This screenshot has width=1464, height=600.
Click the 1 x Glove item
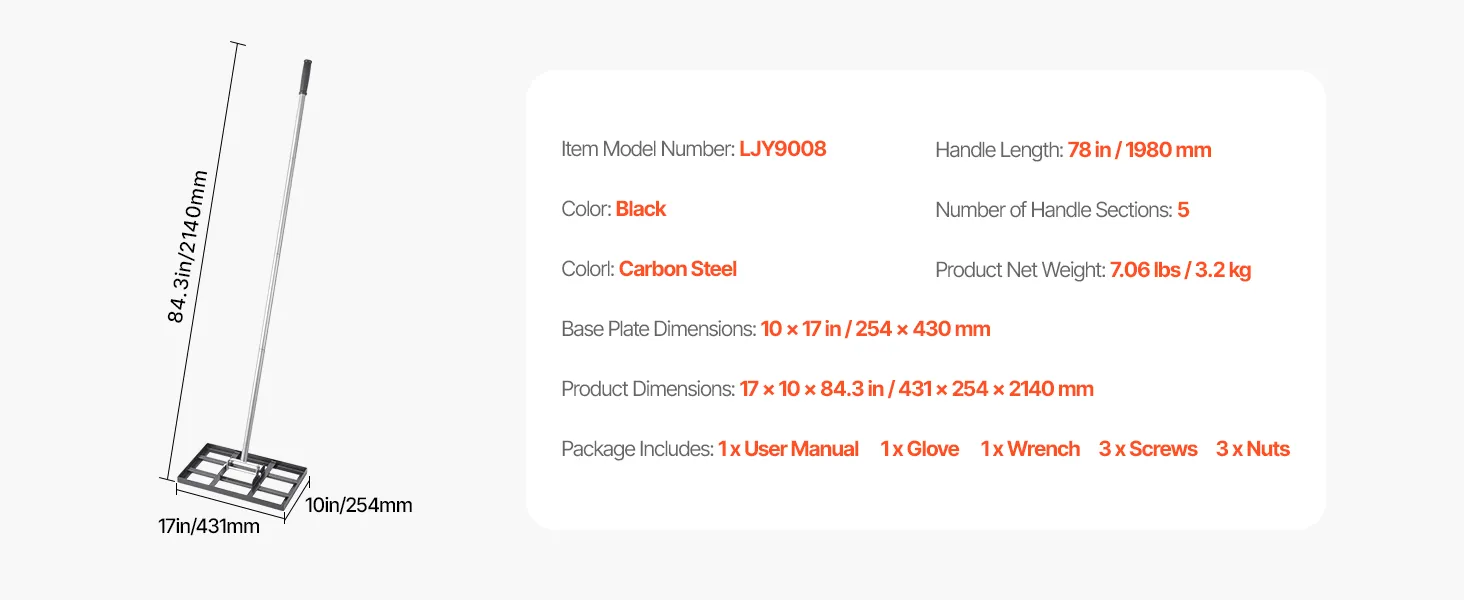pos(920,449)
